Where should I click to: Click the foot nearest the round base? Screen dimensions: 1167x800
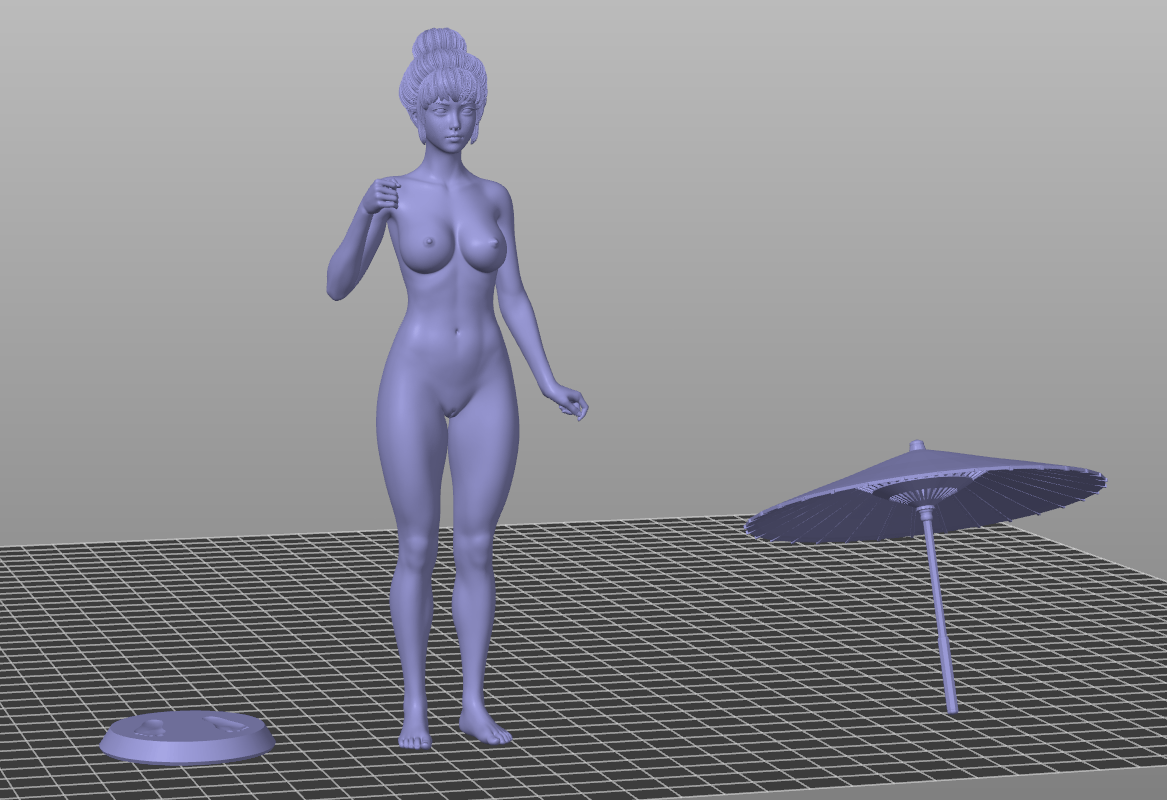click(414, 736)
